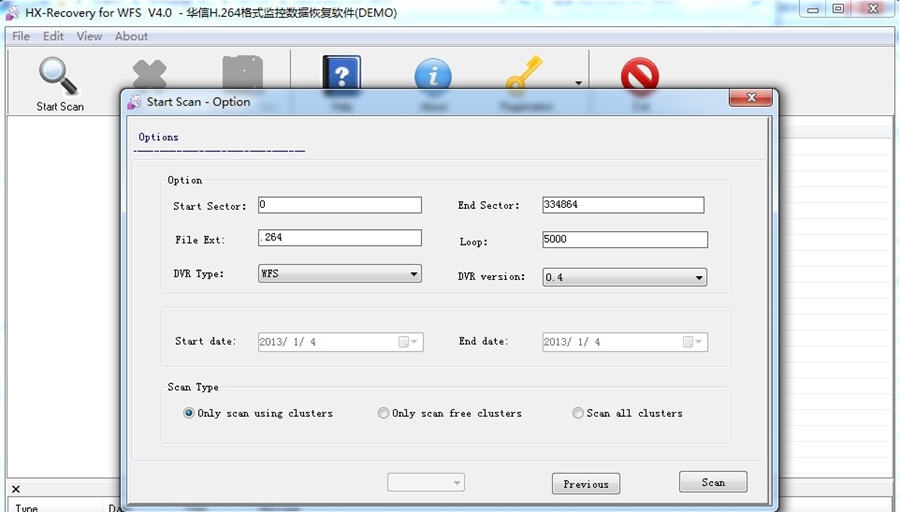
Task: Click the grey disk toolbar icon
Action: pyautogui.click(x=242, y=73)
